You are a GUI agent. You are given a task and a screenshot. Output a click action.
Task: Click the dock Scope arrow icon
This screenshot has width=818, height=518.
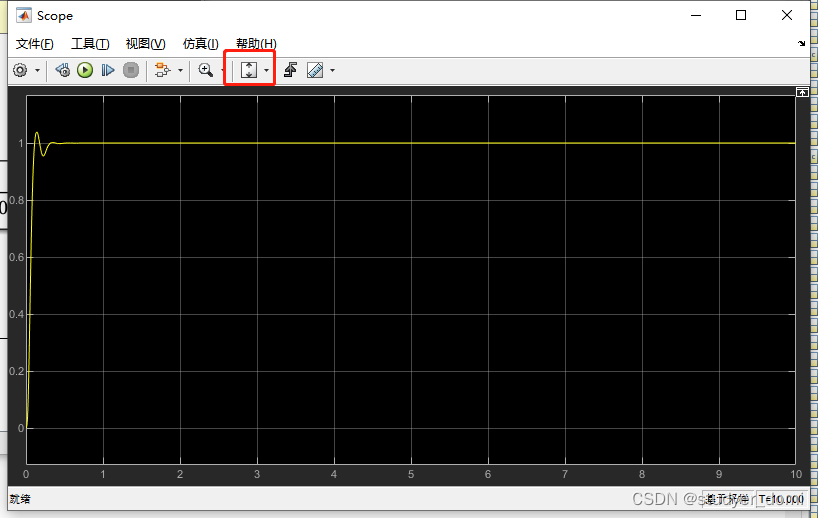[801, 44]
